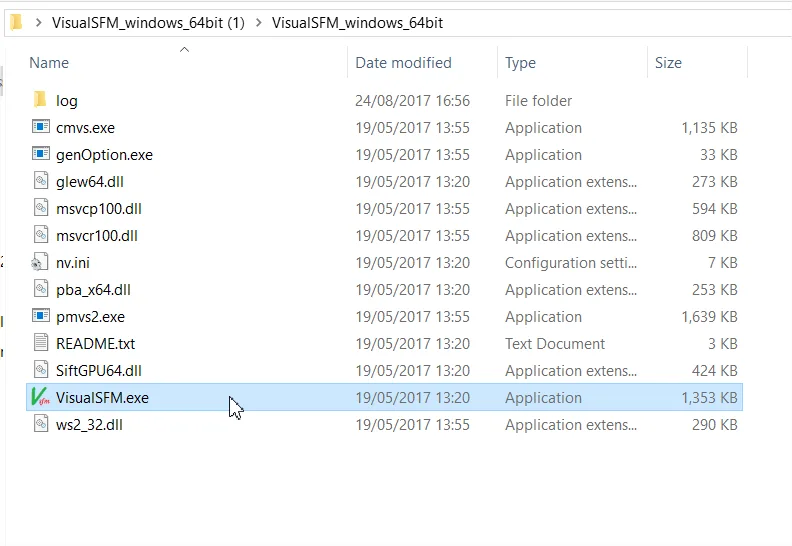Screen dimensions: 792x546
Task: Click the 3 KB size of README.txt
Action: [x=723, y=344]
